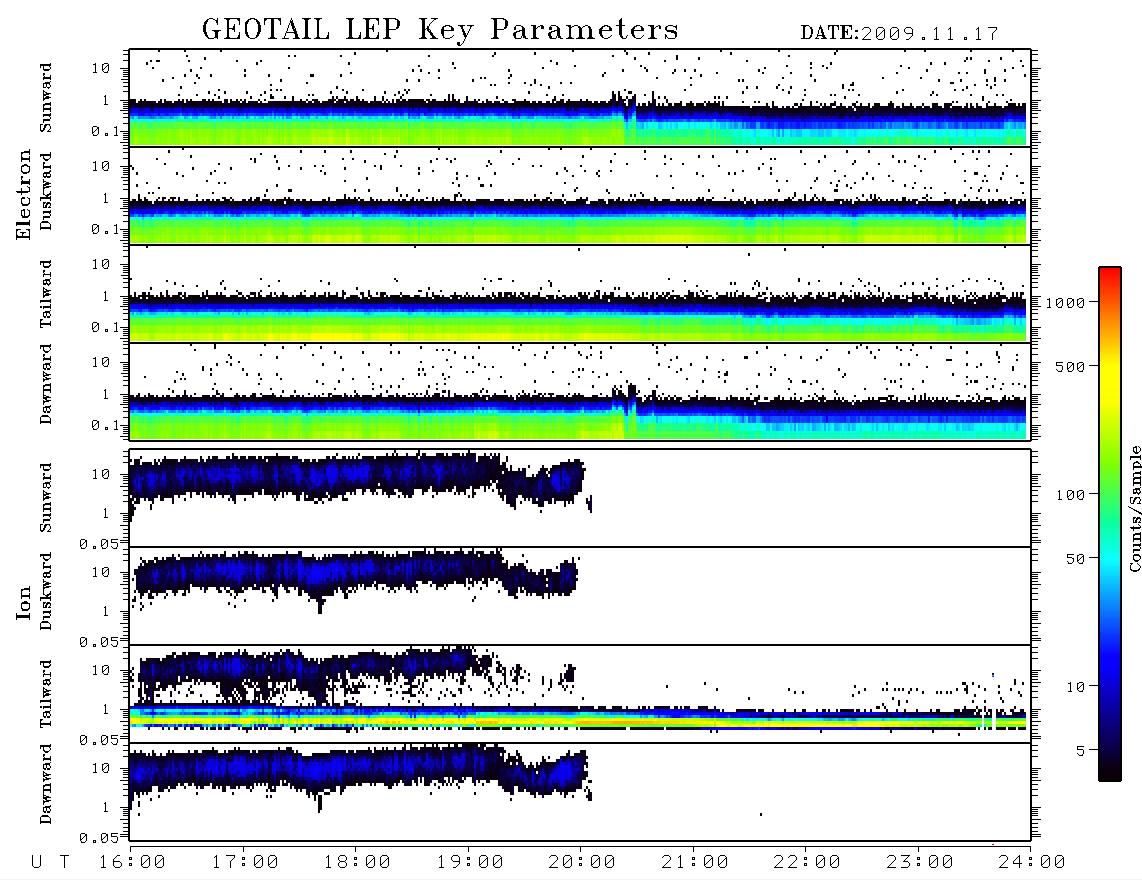Click the Ion Dawnward spectrogram panel
Screen dimensions: 1142x880
click(x=580, y=792)
